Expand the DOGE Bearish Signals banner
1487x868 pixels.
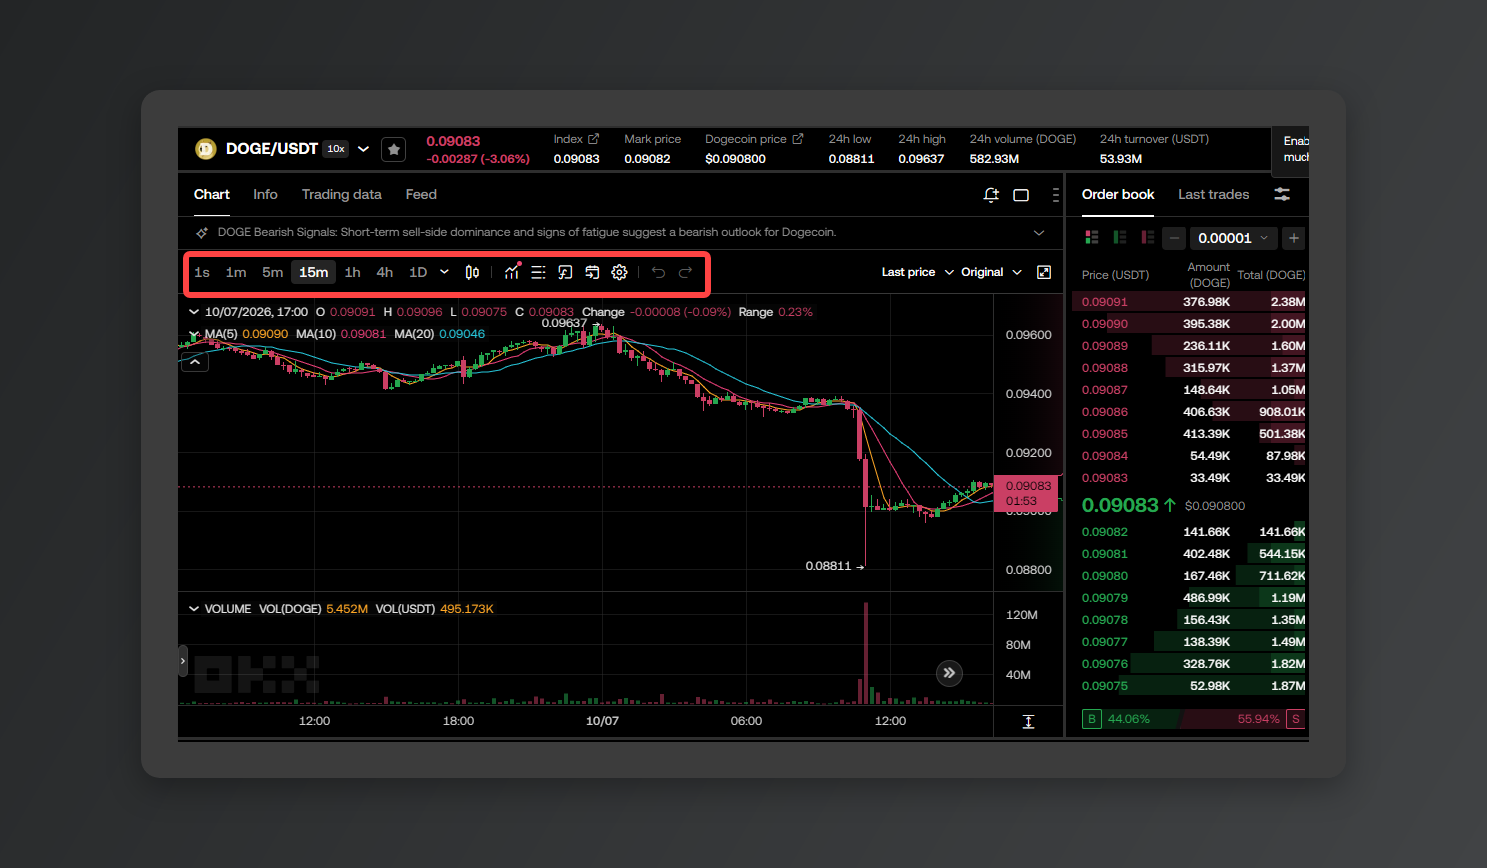pos(1039,233)
